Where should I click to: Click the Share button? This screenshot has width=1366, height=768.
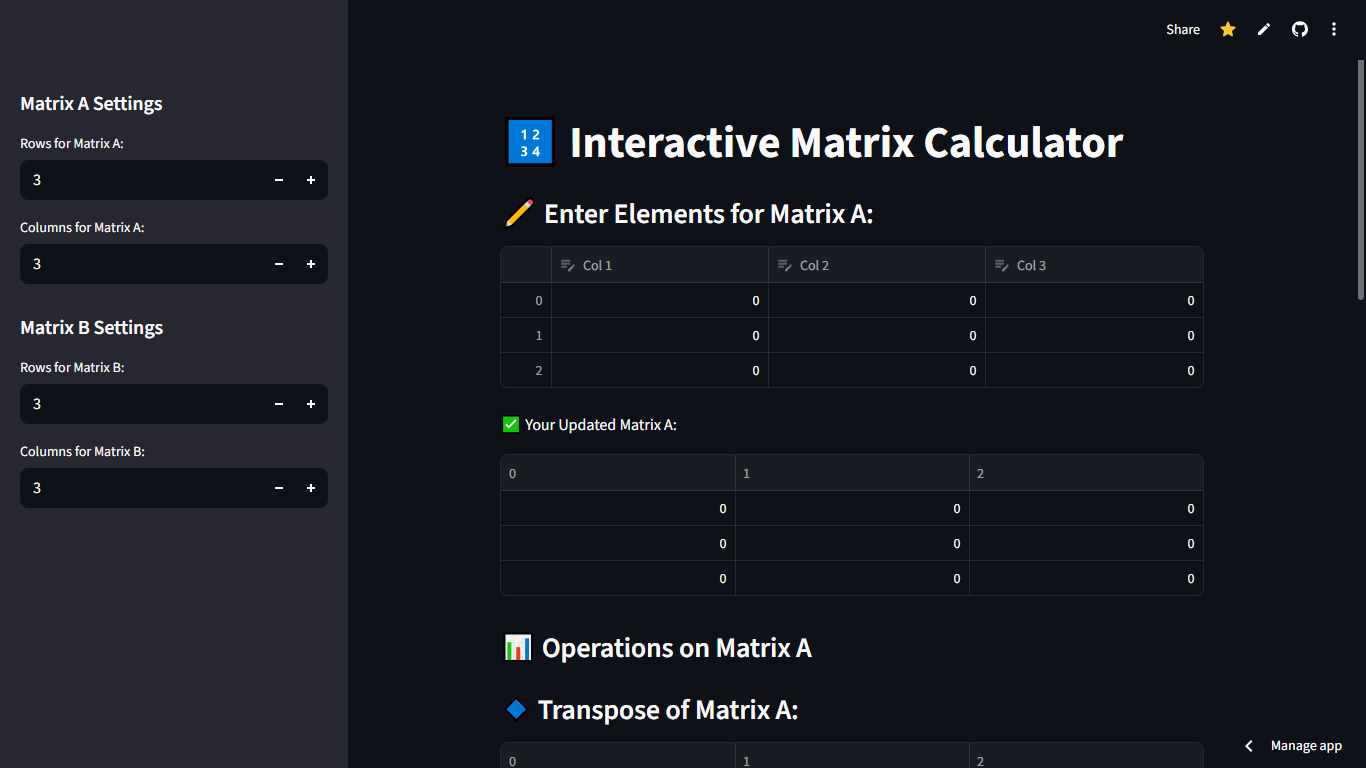pos(1183,30)
